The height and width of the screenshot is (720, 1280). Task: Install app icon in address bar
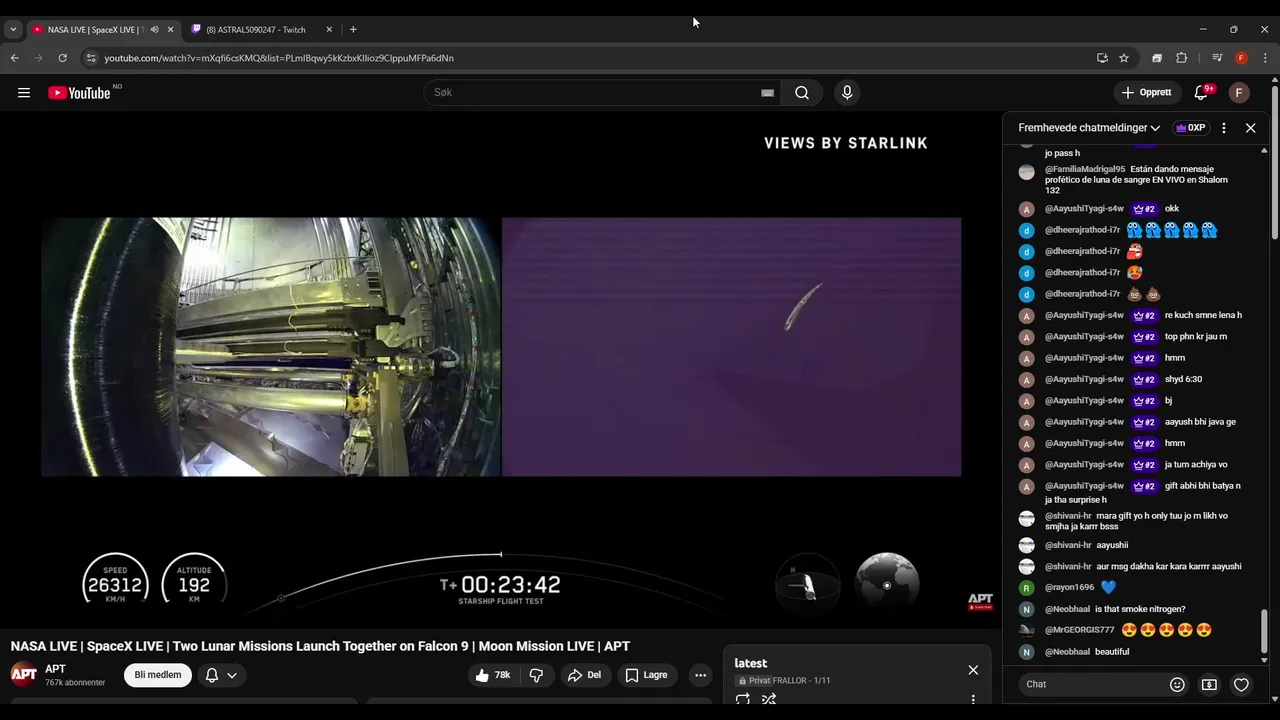tap(1102, 58)
